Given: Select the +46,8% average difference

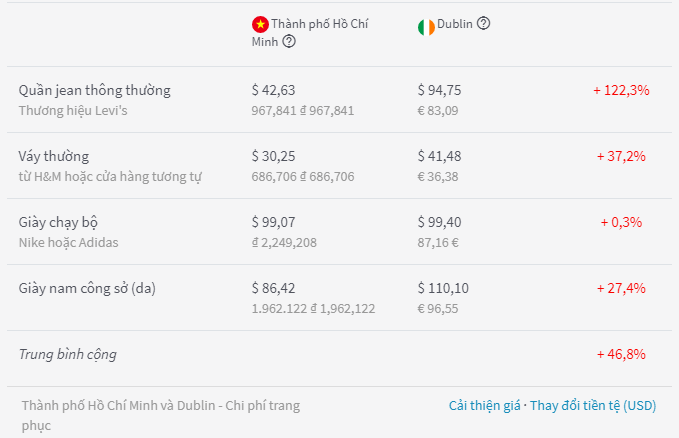Looking at the screenshot, I should [x=621, y=354].
